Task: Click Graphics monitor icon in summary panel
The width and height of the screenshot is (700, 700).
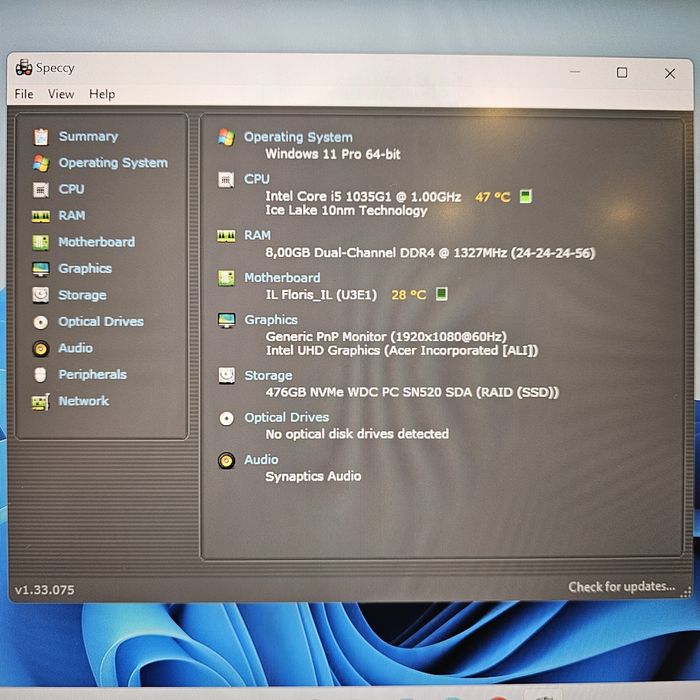Action: click(226, 320)
